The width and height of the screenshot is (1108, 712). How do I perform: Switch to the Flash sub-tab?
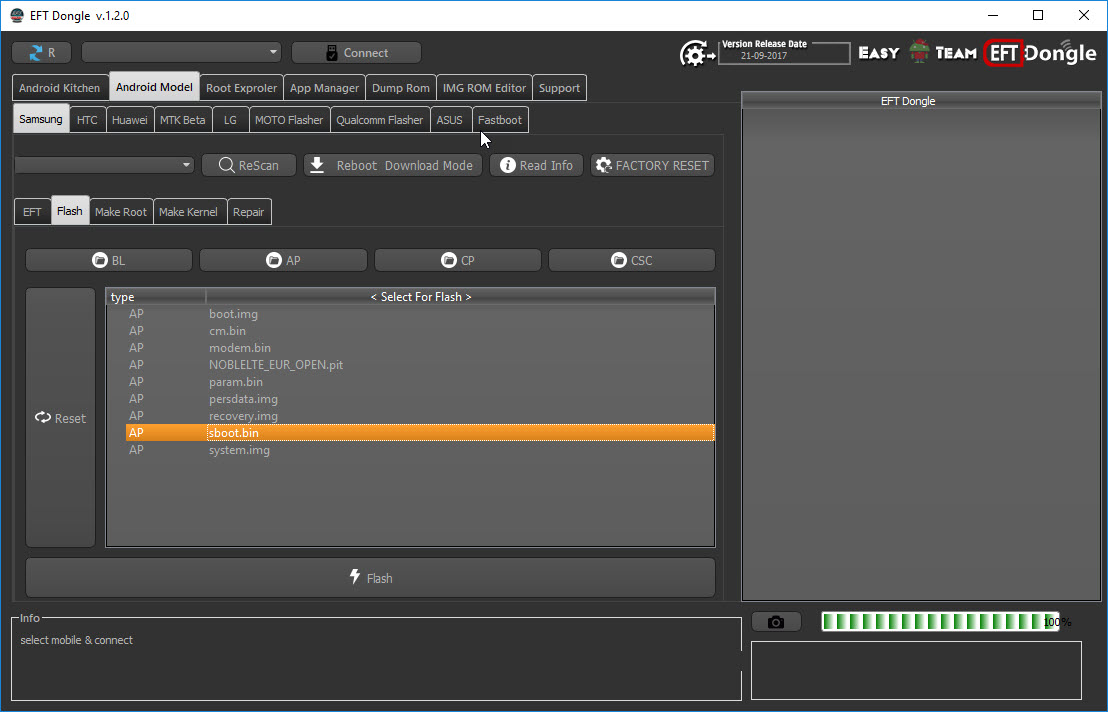pyautogui.click(x=70, y=210)
